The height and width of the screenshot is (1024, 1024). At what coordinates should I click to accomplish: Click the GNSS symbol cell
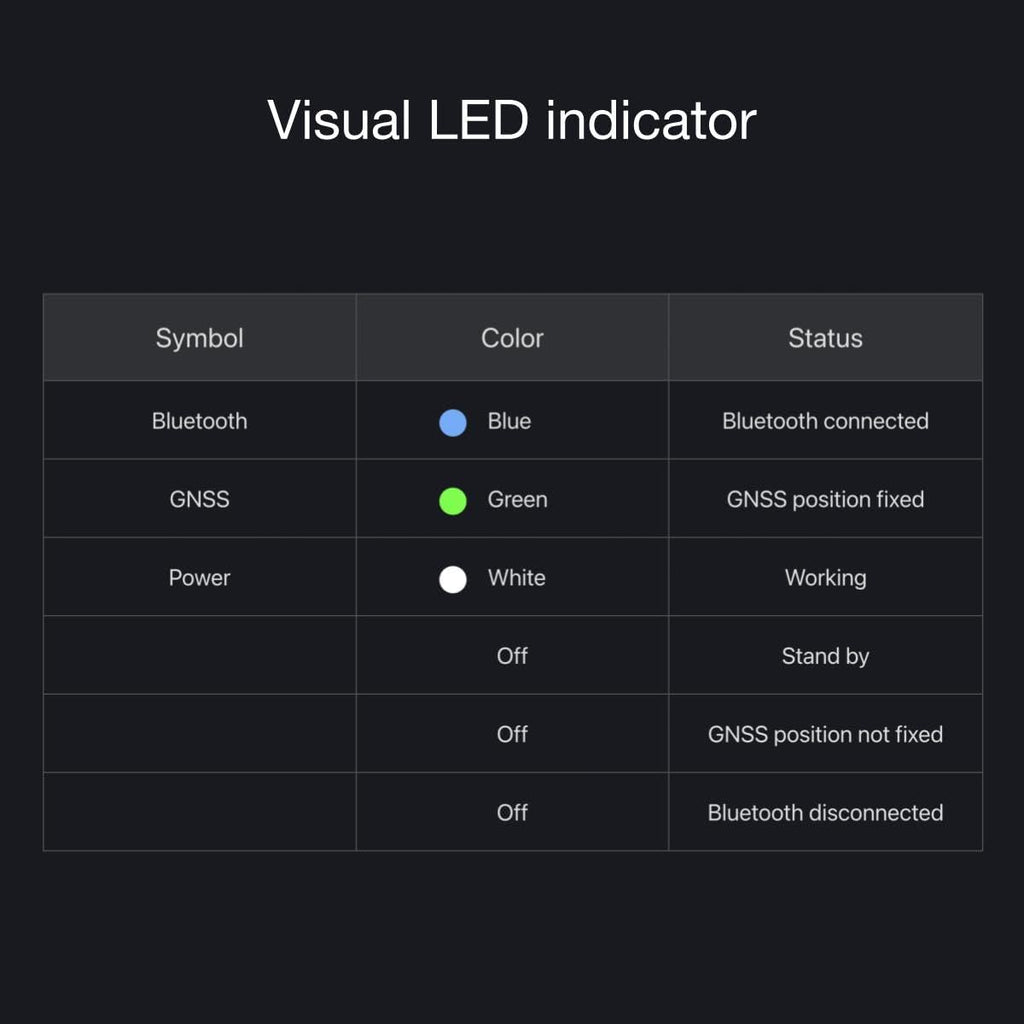coord(199,499)
